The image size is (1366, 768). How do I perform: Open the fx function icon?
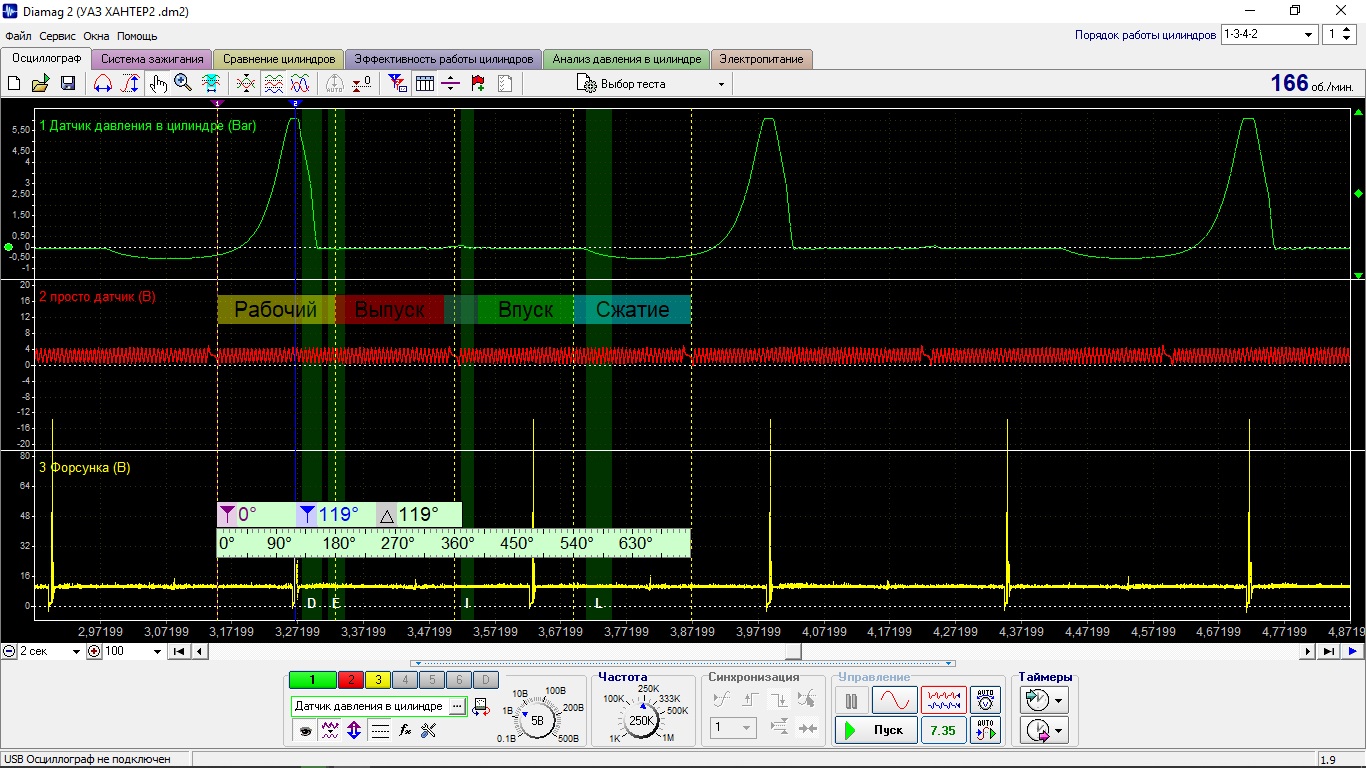click(x=405, y=731)
